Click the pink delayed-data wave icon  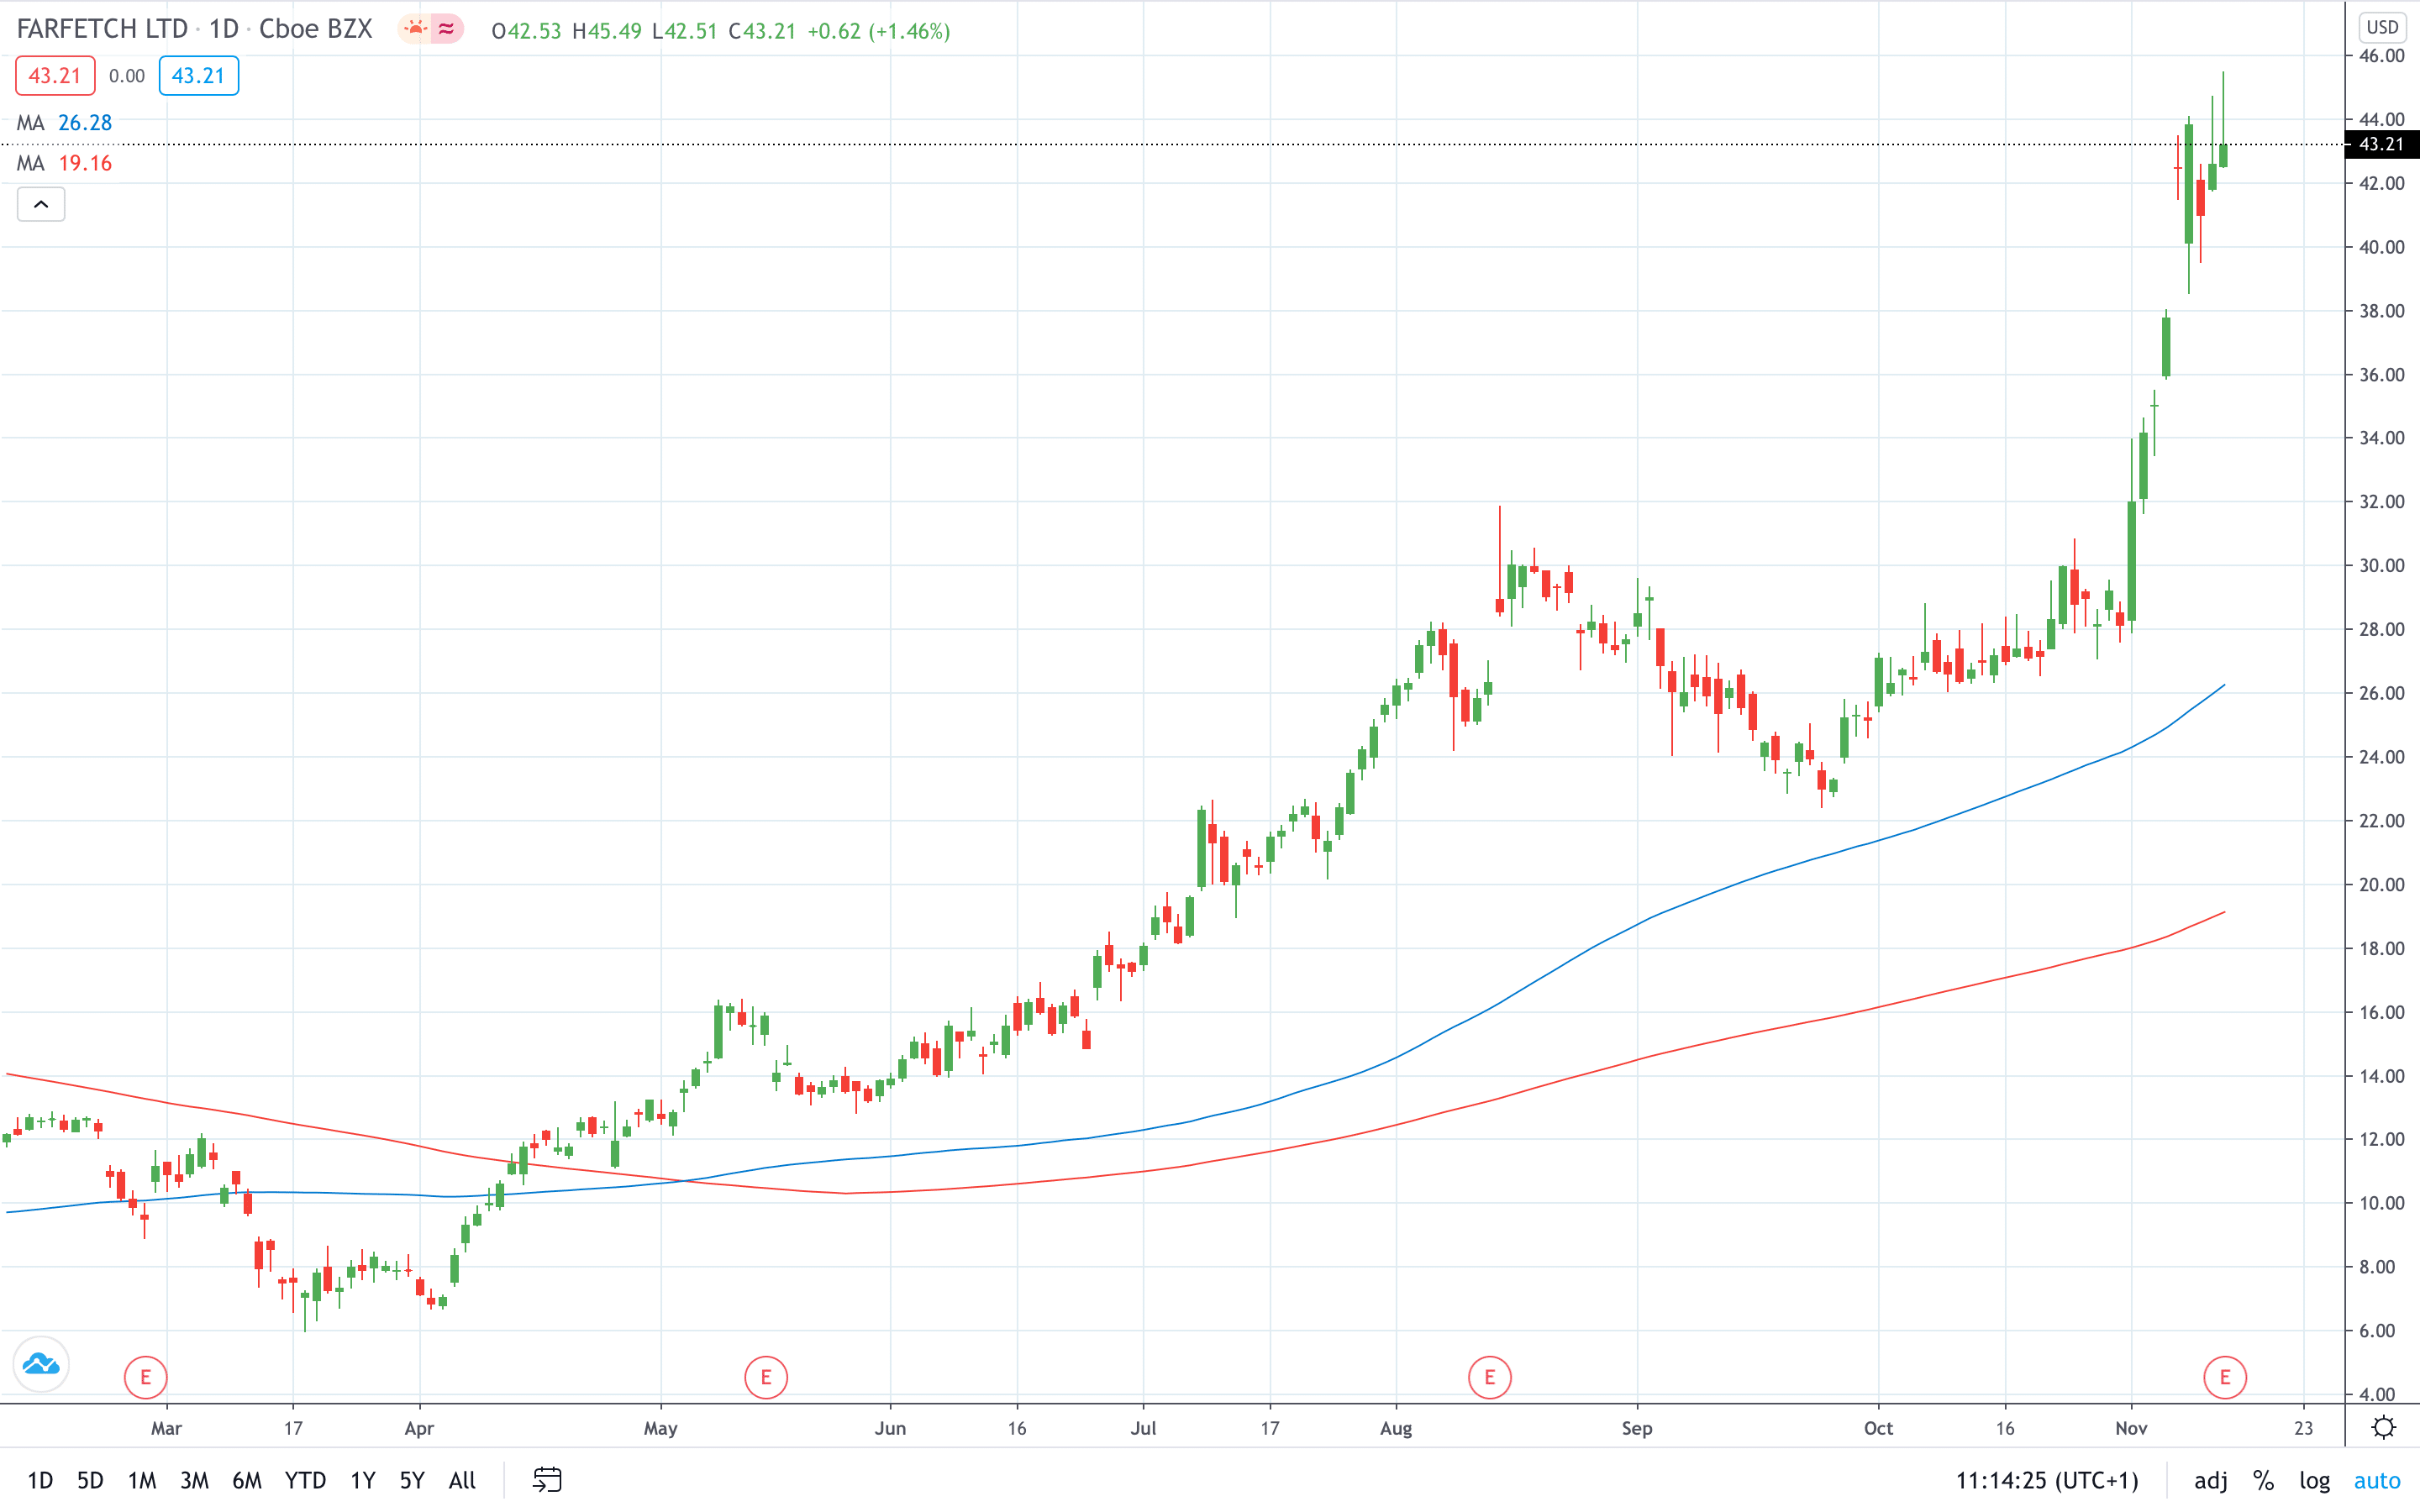pyautogui.click(x=447, y=29)
